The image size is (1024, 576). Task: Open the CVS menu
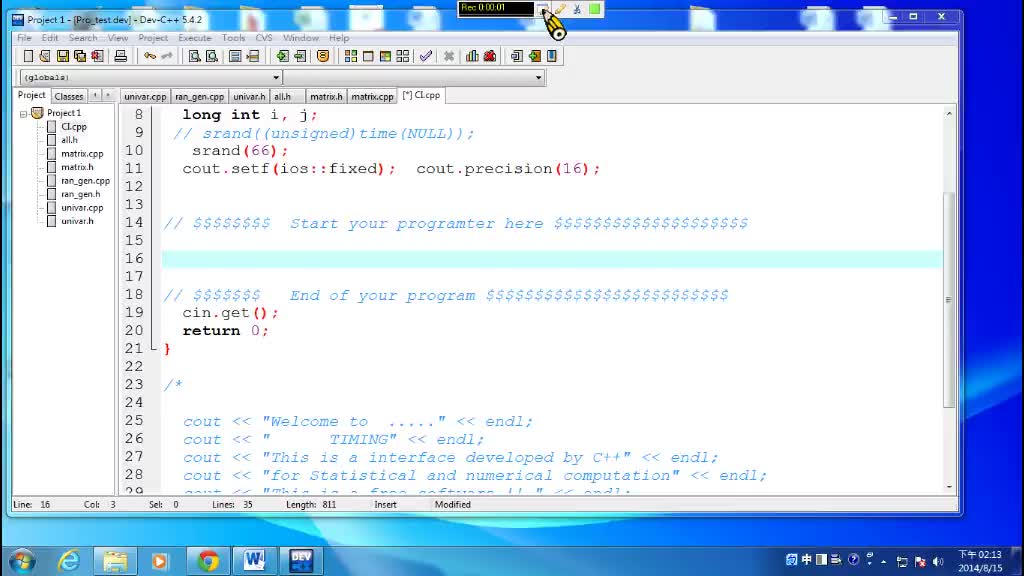pyautogui.click(x=264, y=38)
